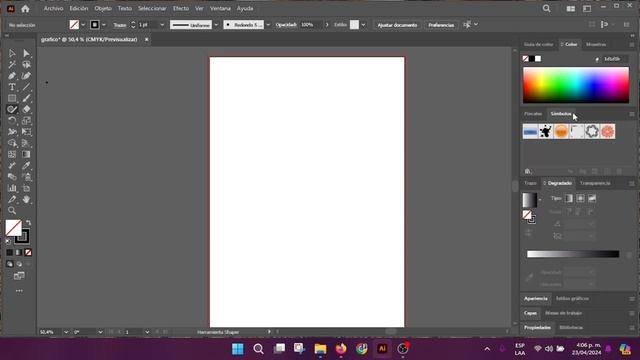The width and height of the screenshot is (640, 360).
Task: Select the Curvature tool
Action: [x=27, y=76]
